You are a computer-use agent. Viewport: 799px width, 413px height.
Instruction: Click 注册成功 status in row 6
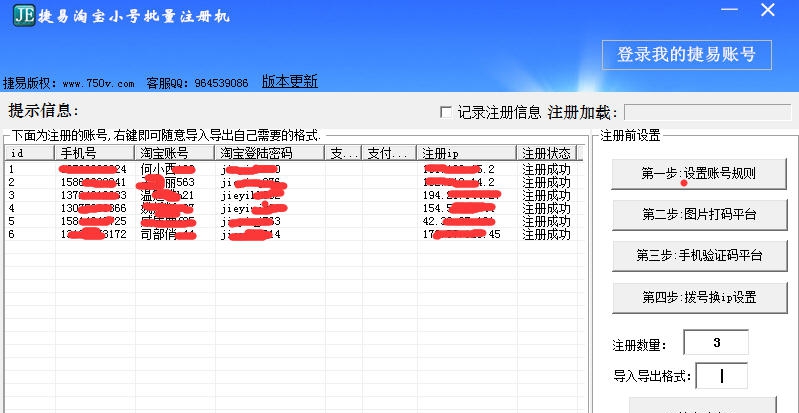pos(546,235)
